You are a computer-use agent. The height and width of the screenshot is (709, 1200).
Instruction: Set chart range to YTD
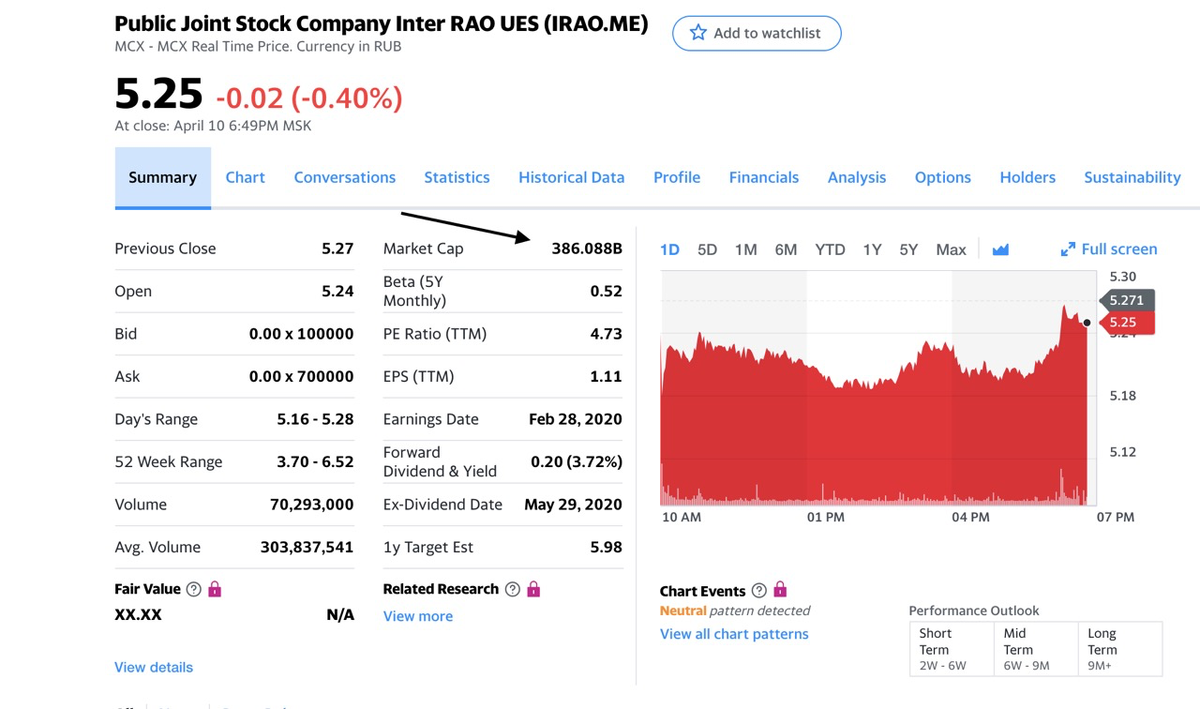tap(829, 250)
